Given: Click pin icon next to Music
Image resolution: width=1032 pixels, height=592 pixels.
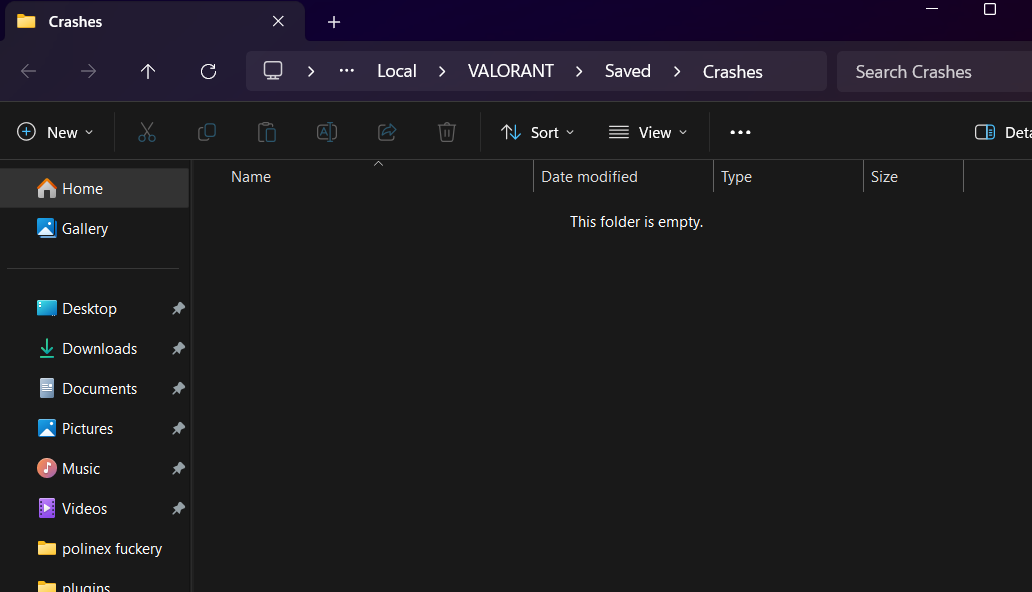Looking at the screenshot, I should pyautogui.click(x=178, y=469).
